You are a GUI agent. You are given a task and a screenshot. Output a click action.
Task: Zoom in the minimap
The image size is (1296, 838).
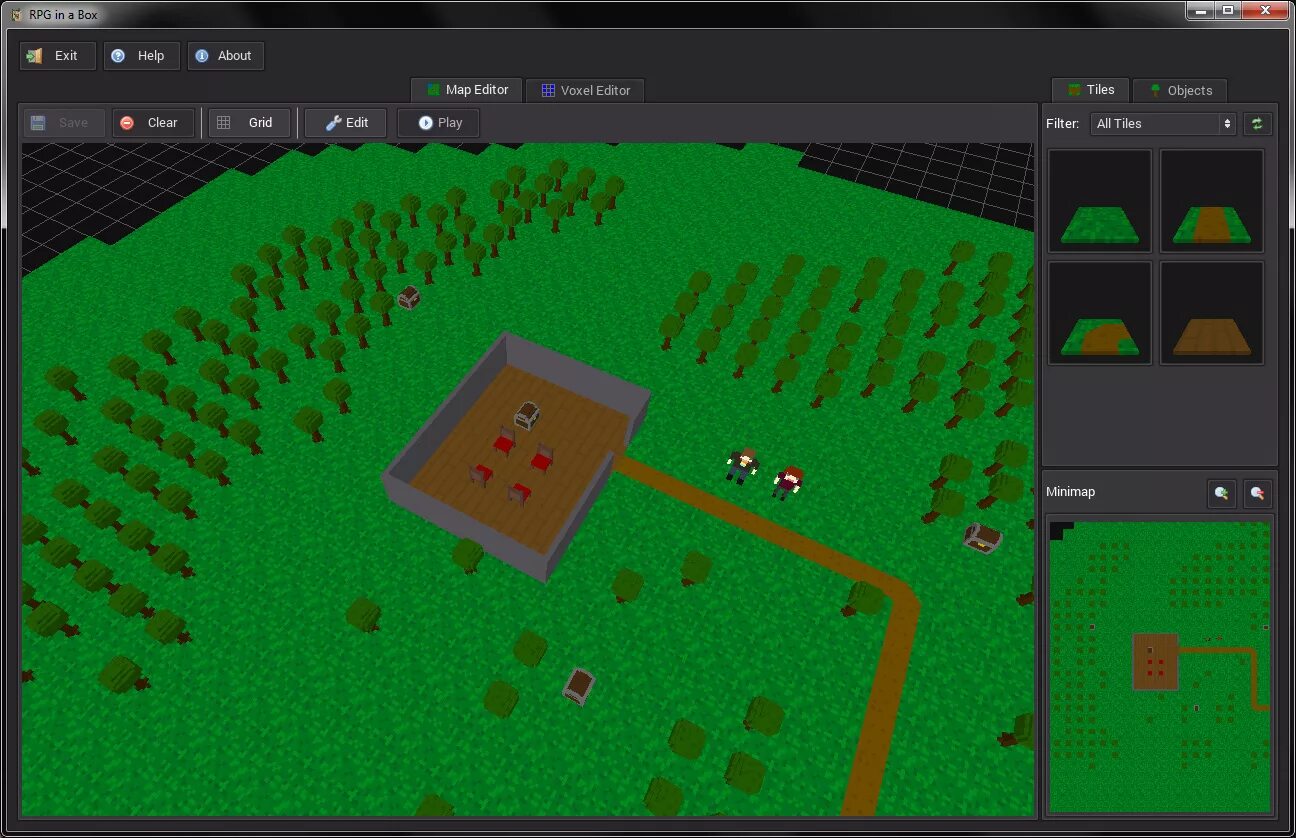click(x=1221, y=493)
